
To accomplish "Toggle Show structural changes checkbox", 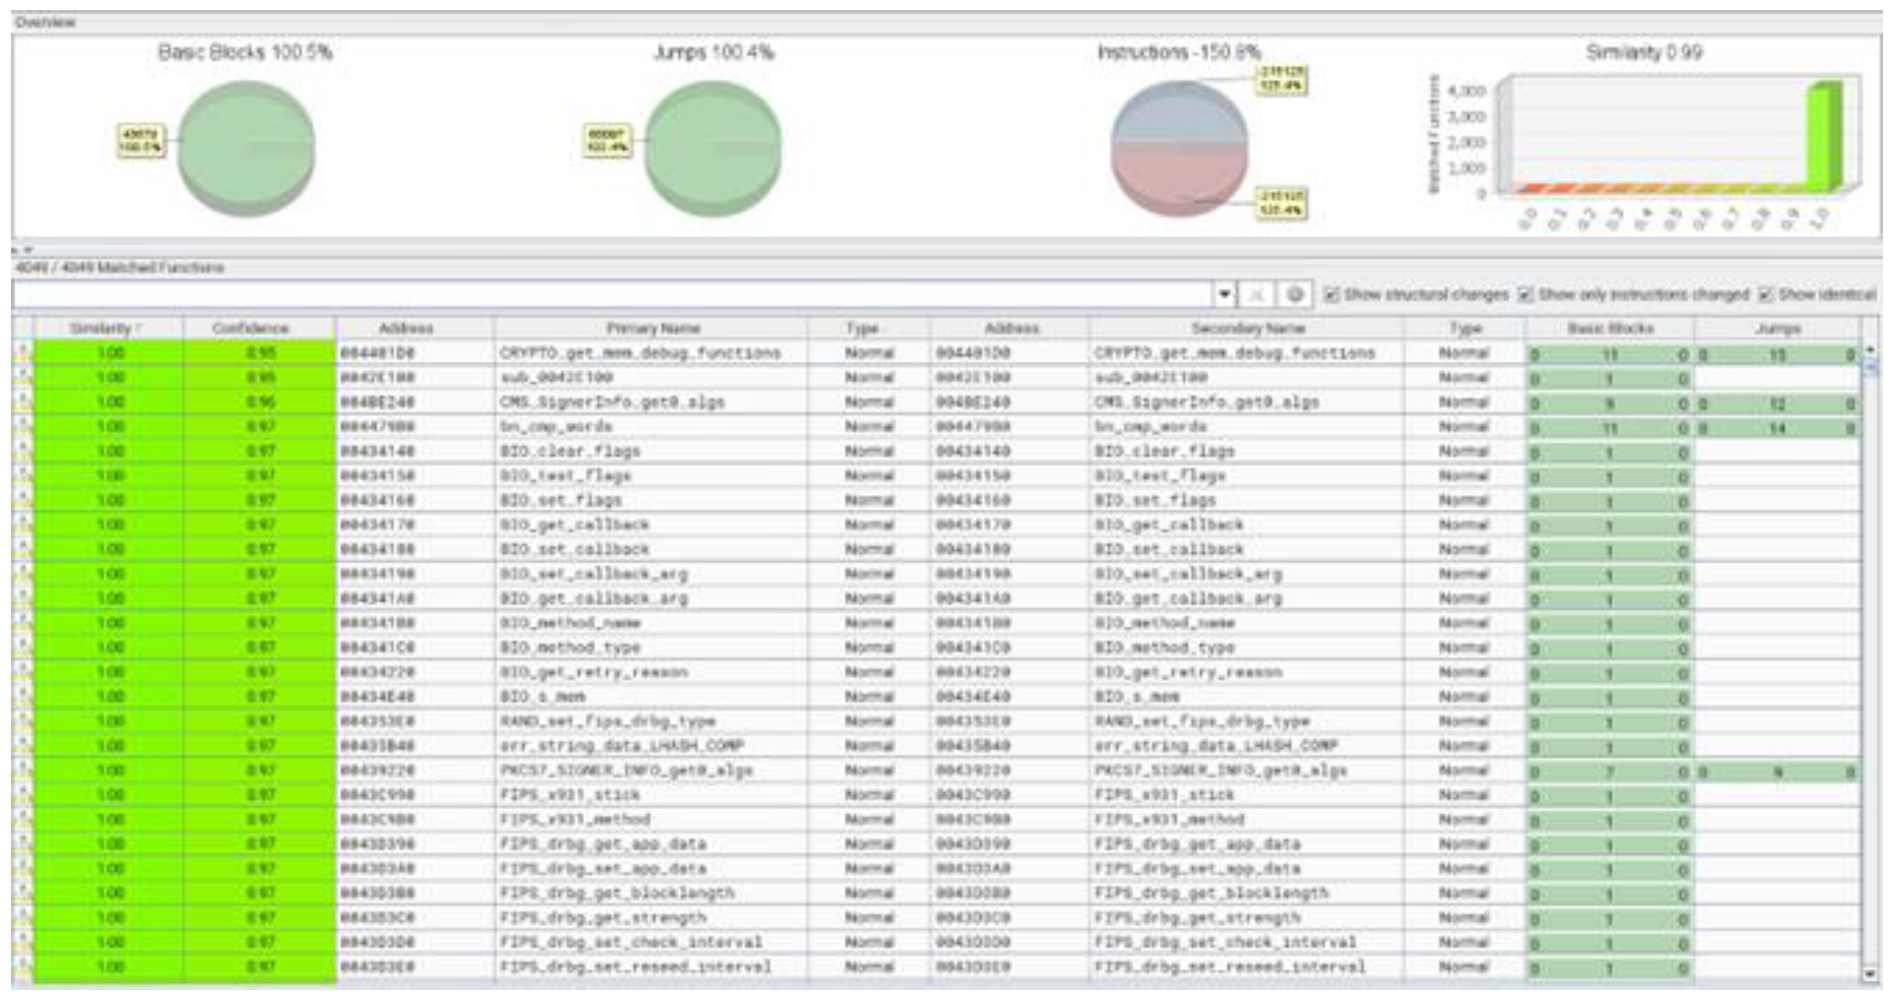I will click(x=1331, y=295).
